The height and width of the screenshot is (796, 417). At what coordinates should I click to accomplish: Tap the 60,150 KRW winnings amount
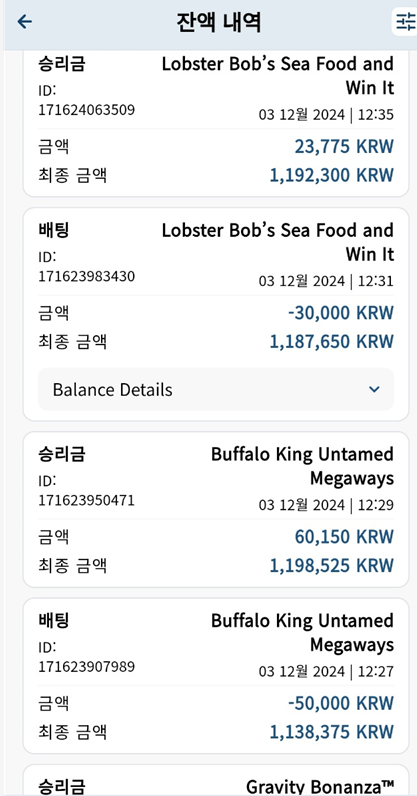[x=344, y=537]
